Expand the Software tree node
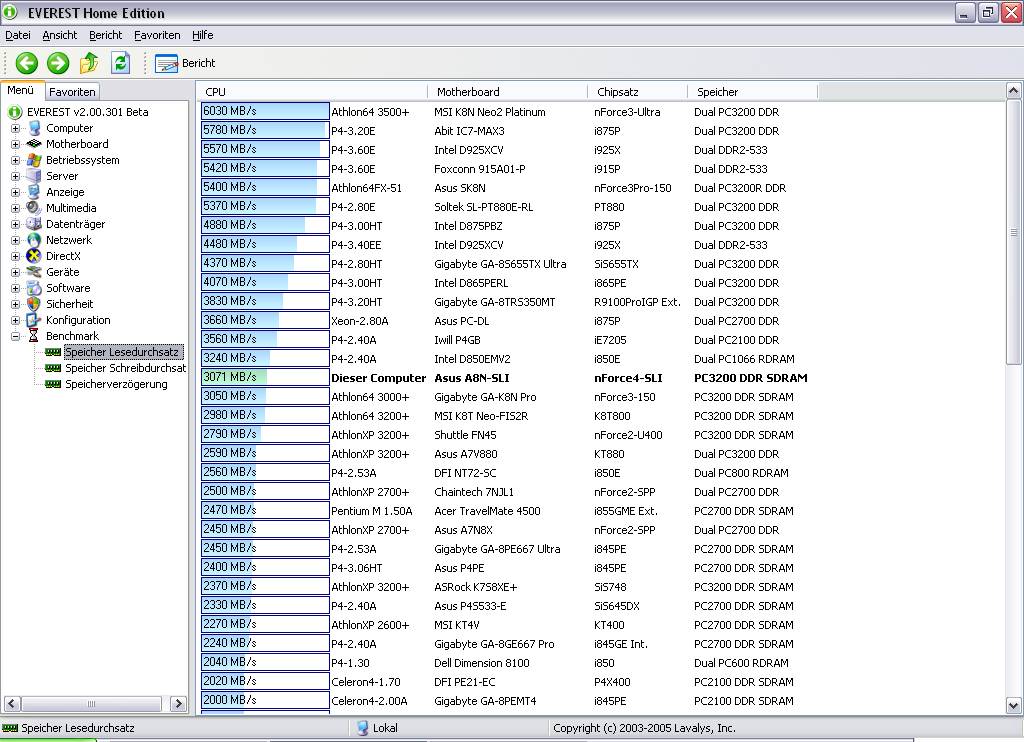The height and width of the screenshot is (742, 1024). click(x=16, y=288)
